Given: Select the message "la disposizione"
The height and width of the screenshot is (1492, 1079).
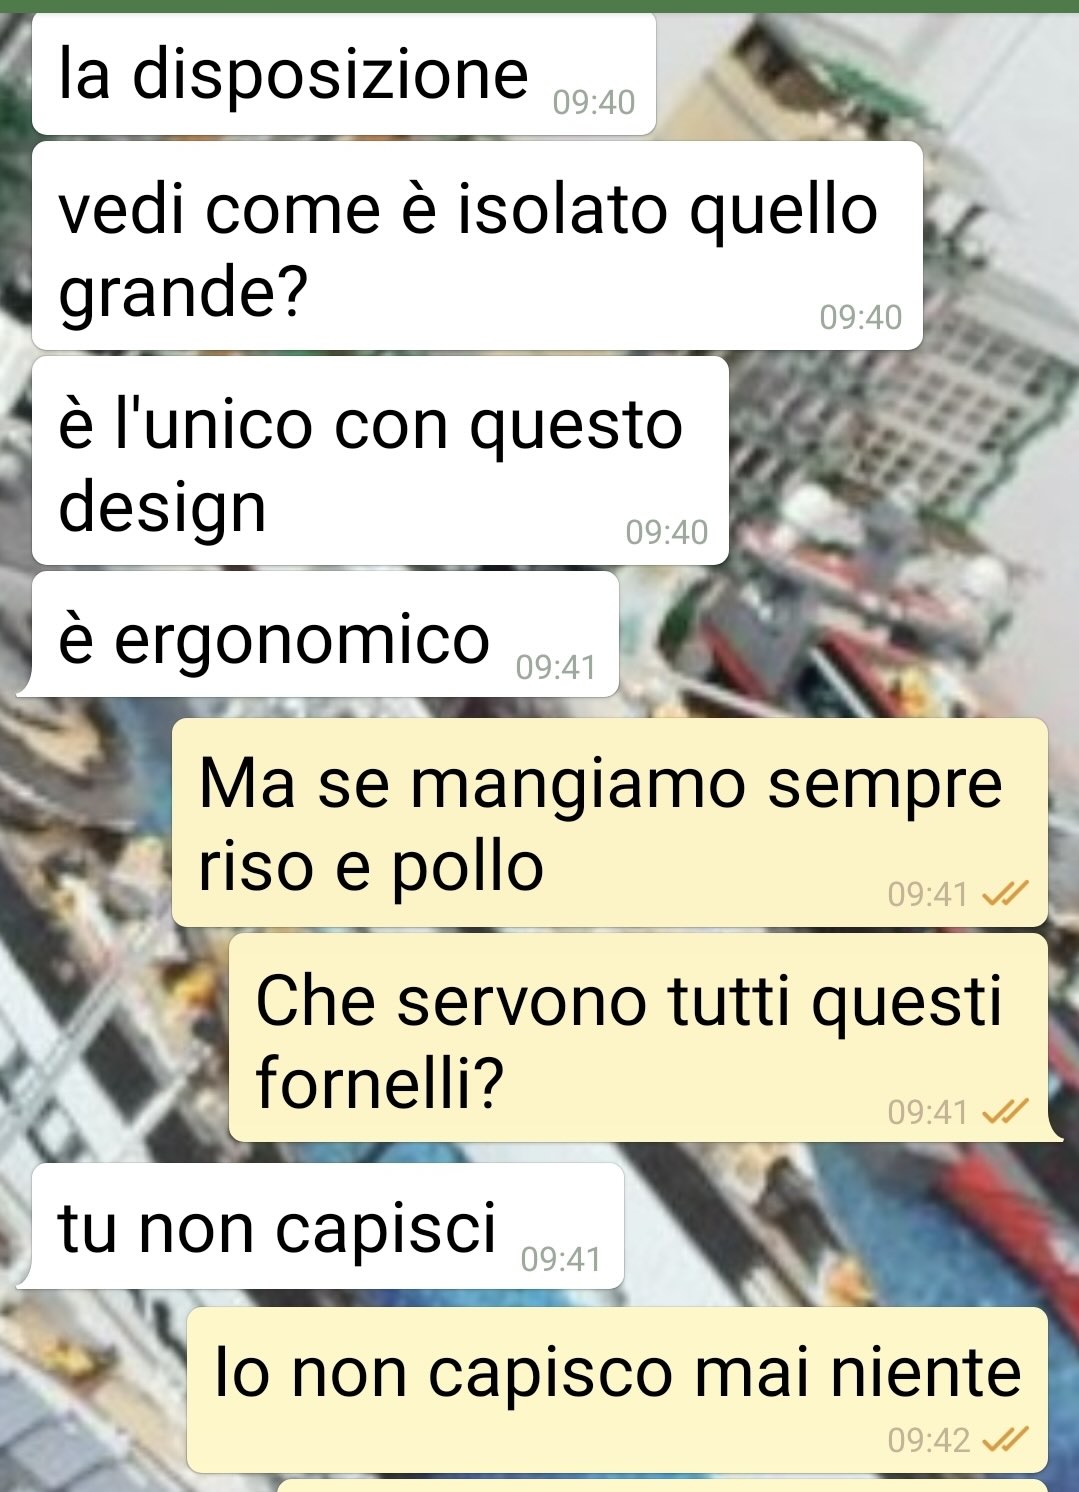Looking at the screenshot, I should pyautogui.click(x=344, y=74).
